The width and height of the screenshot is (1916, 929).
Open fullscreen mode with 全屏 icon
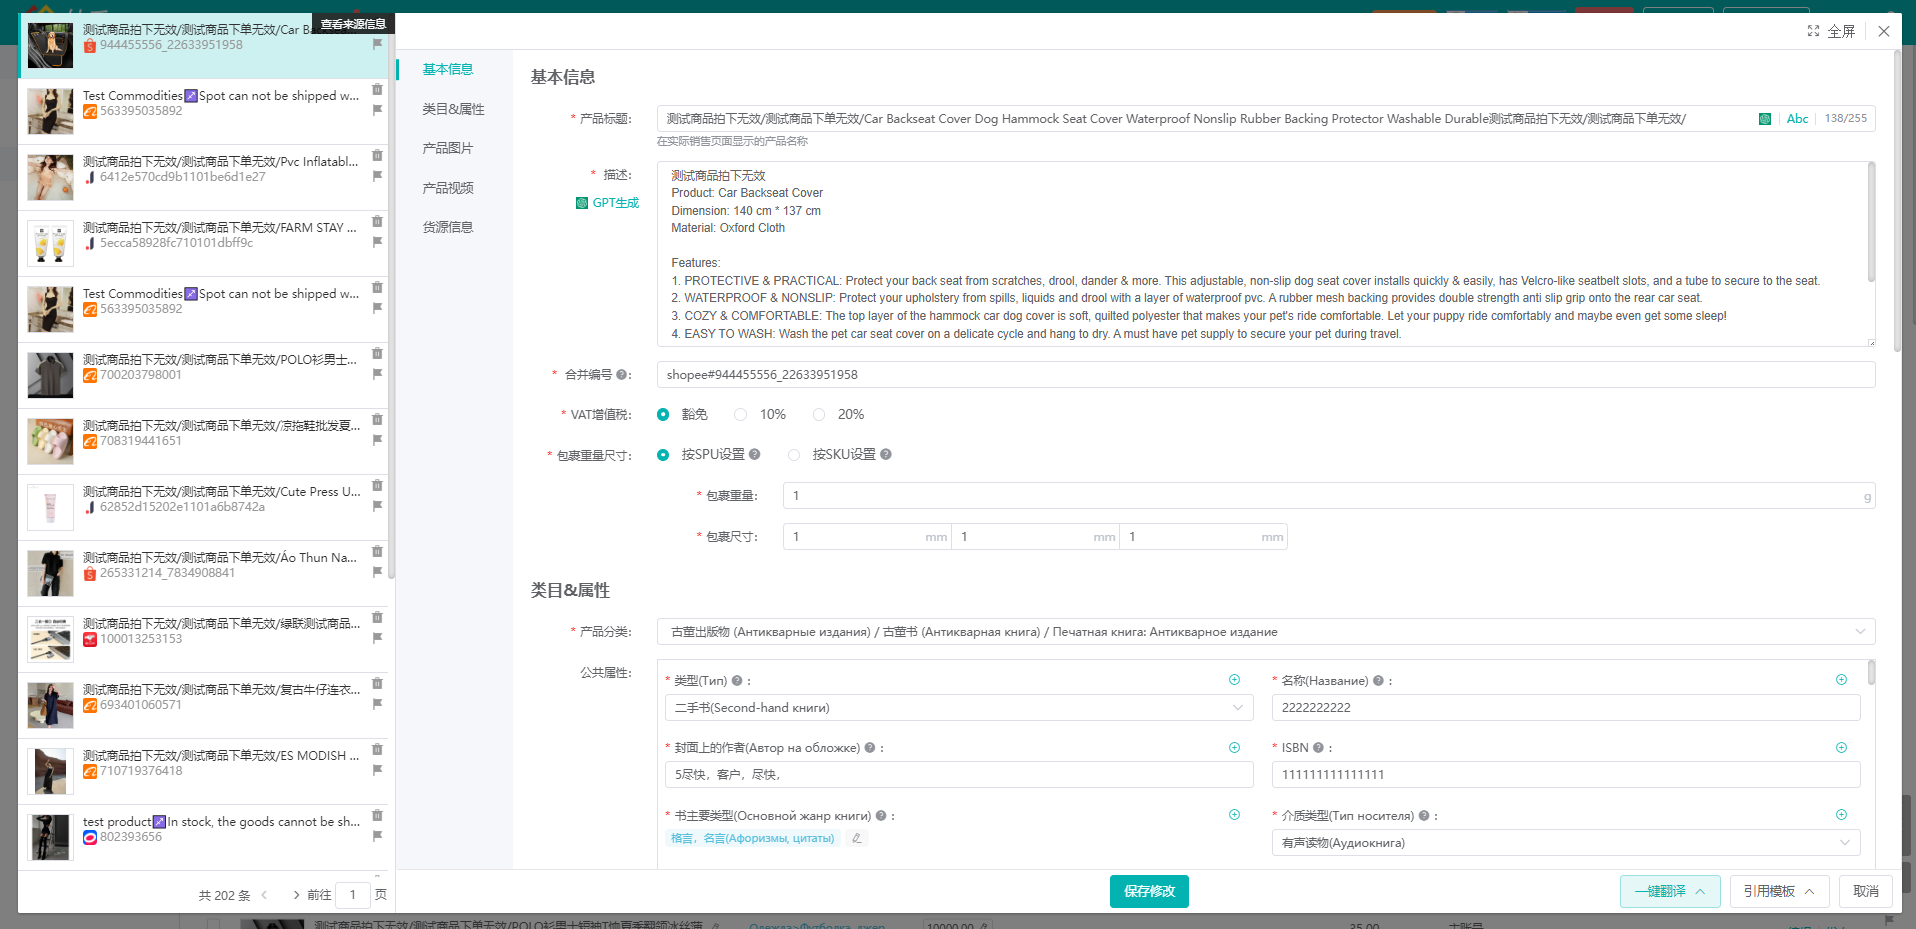click(1813, 31)
